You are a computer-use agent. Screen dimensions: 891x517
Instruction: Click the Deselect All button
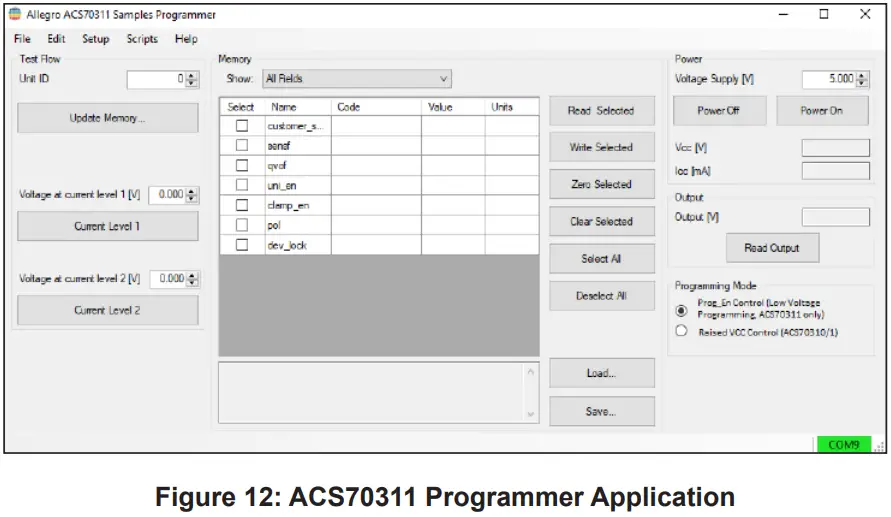(602, 296)
